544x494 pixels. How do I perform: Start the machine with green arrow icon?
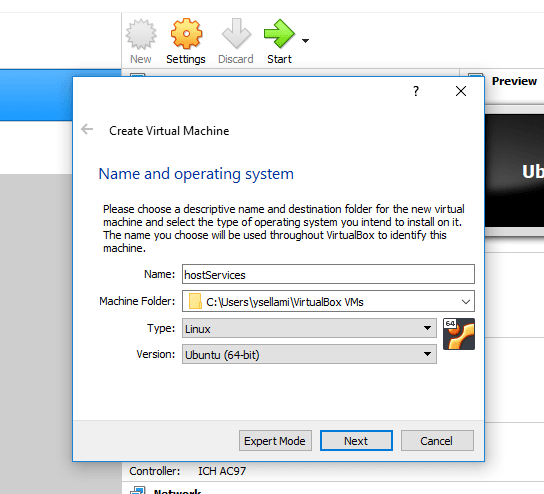click(x=279, y=34)
